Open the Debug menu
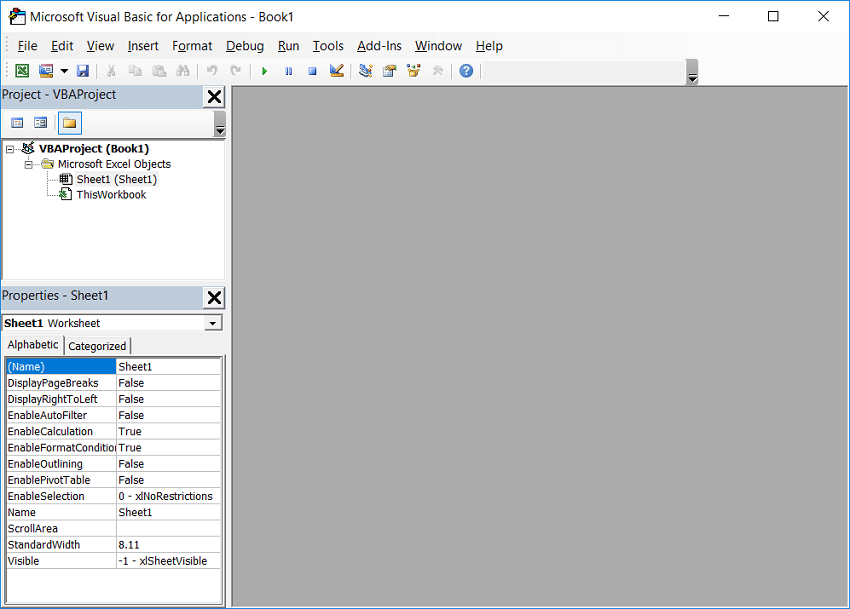Image resolution: width=850 pixels, height=609 pixels. pos(245,46)
